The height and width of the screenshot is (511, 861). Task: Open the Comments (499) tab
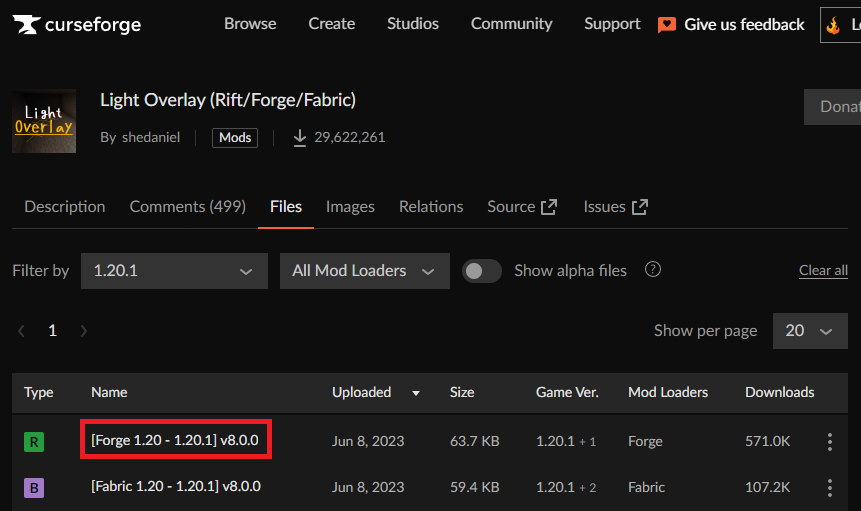click(187, 207)
